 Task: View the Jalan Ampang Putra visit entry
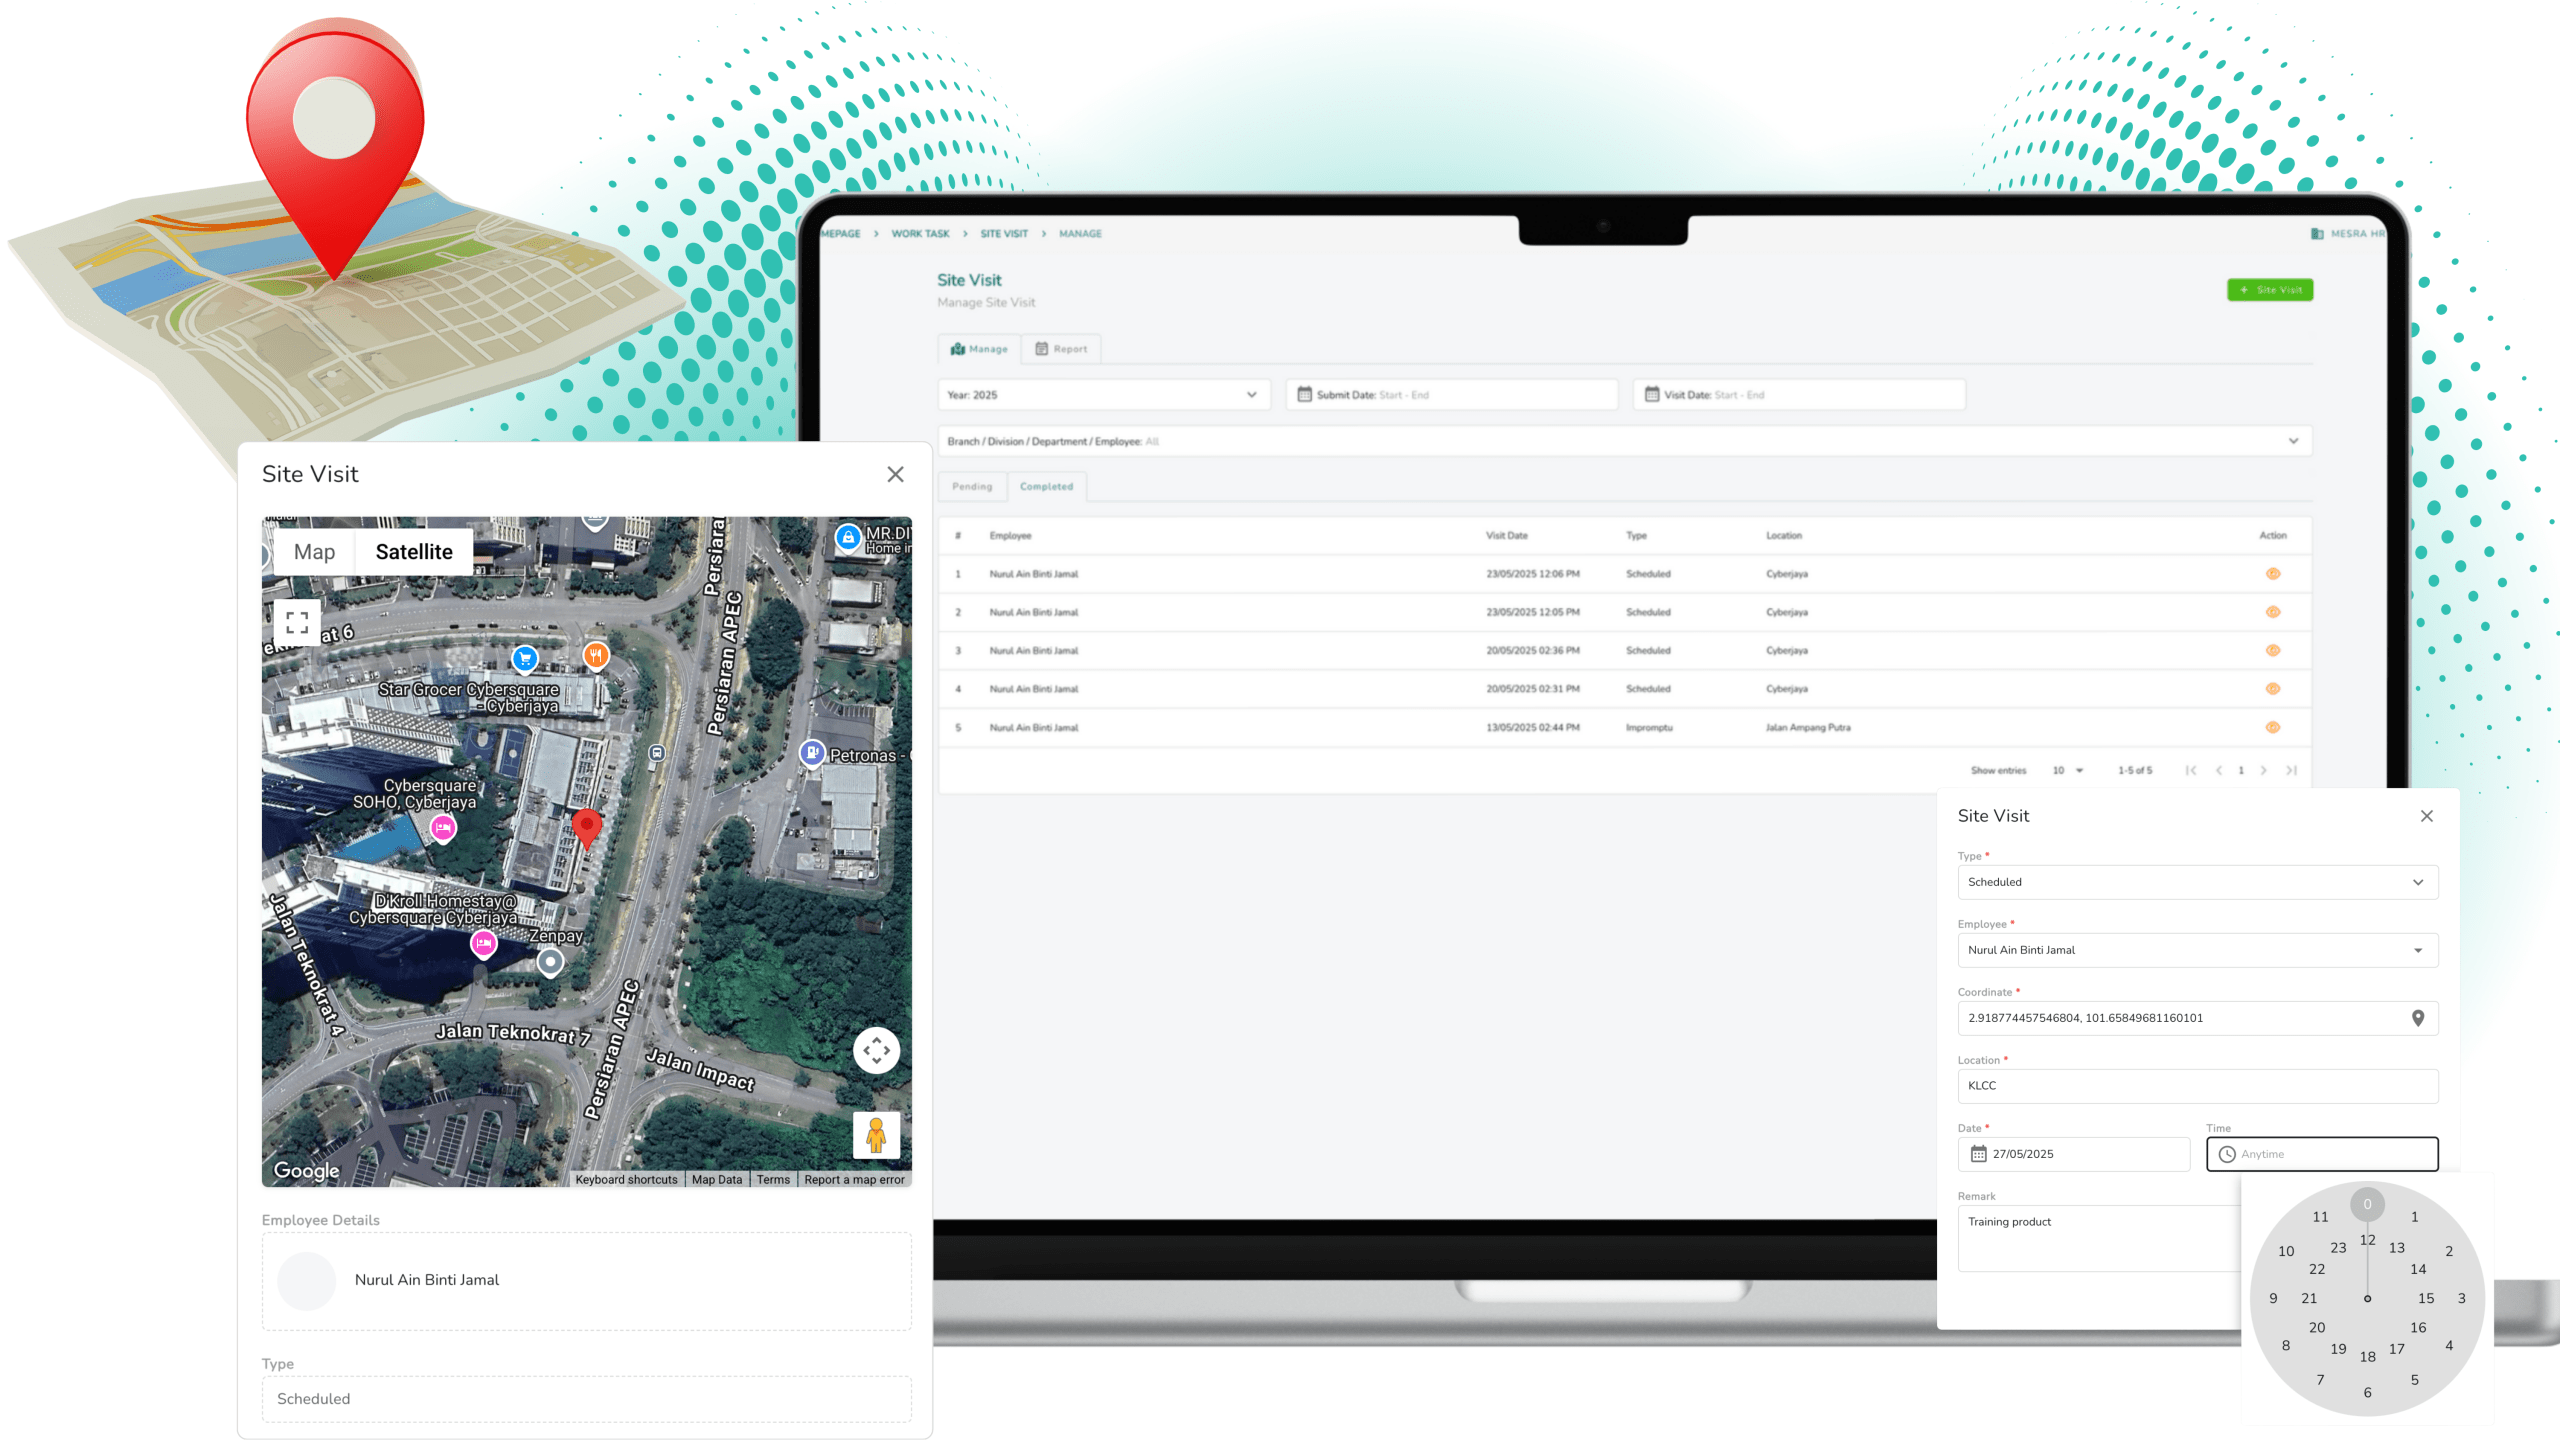(x=2272, y=728)
